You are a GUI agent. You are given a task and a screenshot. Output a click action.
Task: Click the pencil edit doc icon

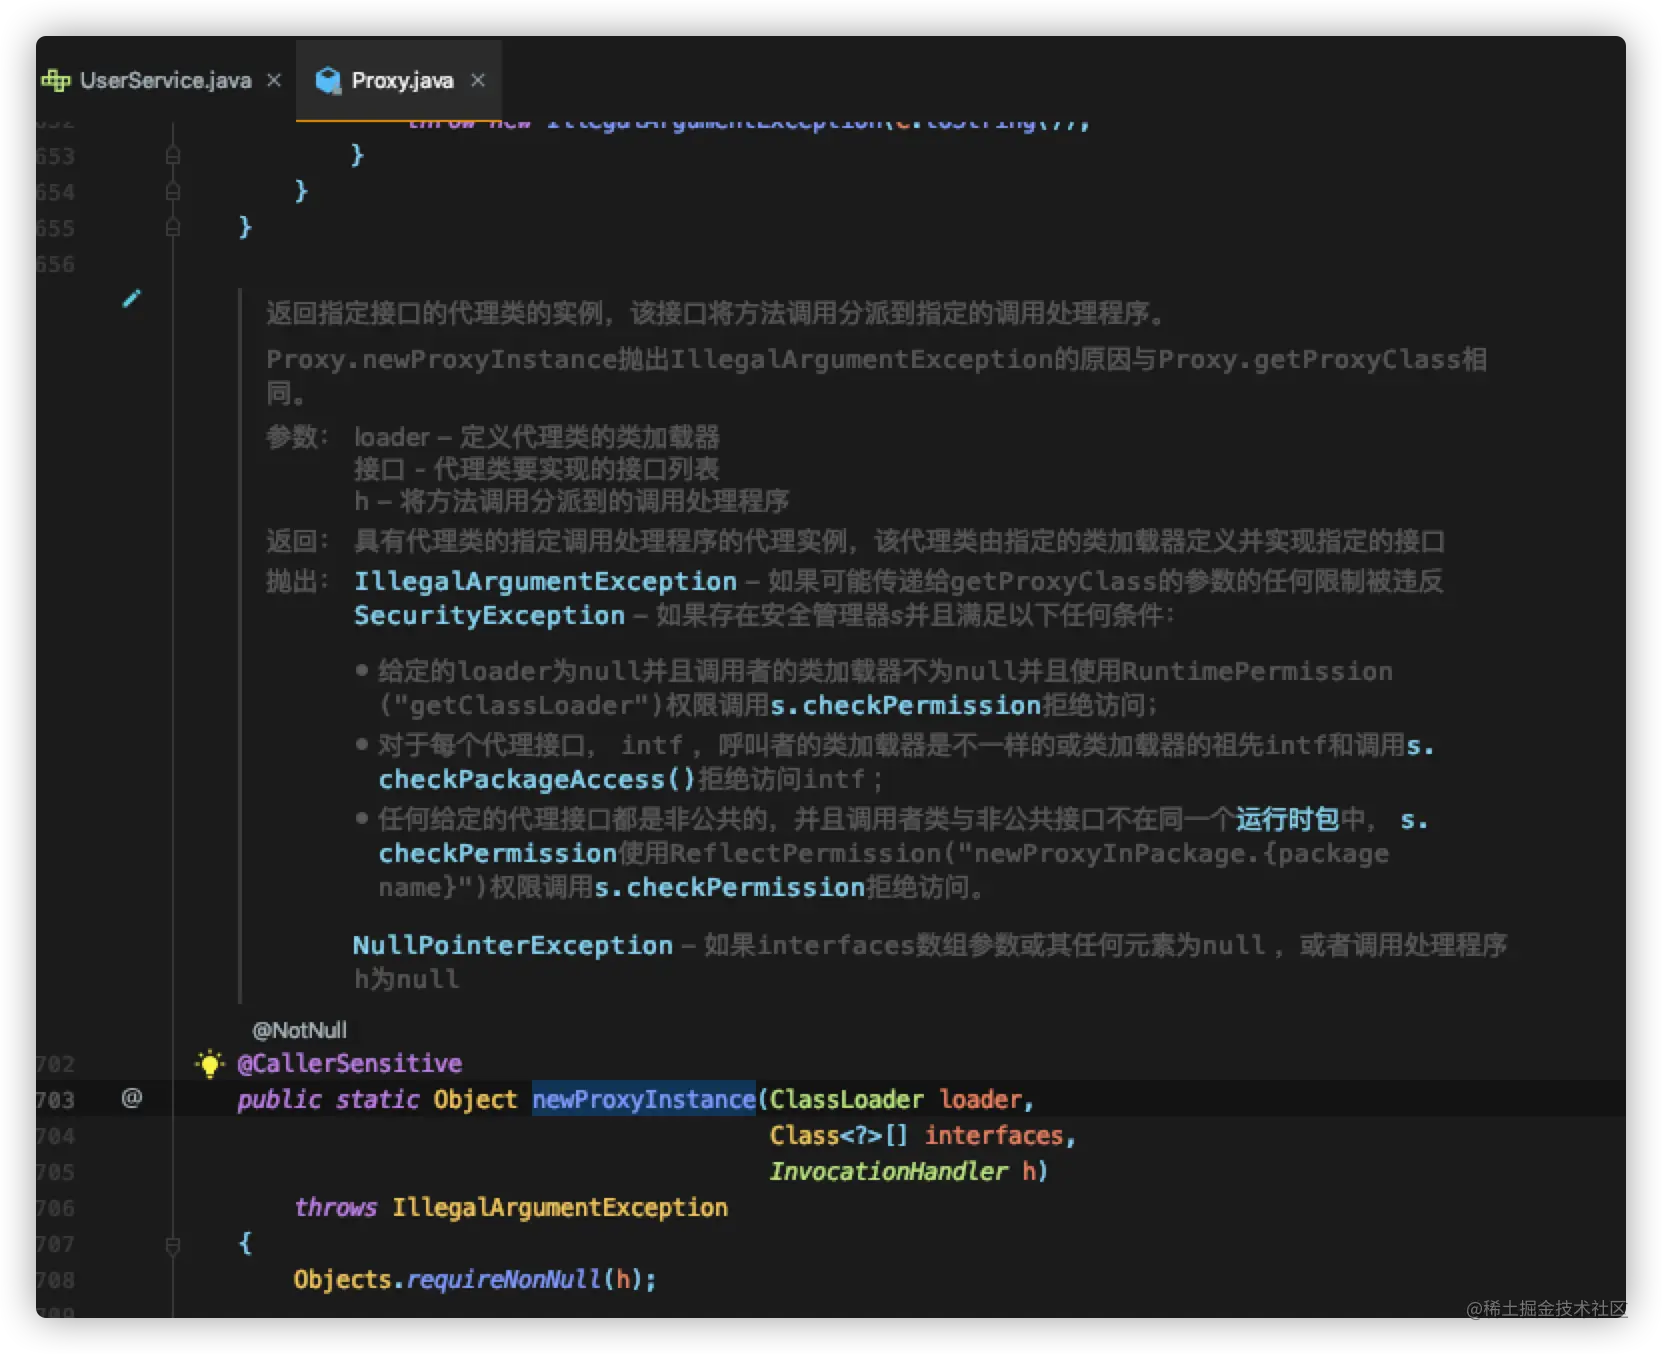(x=131, y=298)
